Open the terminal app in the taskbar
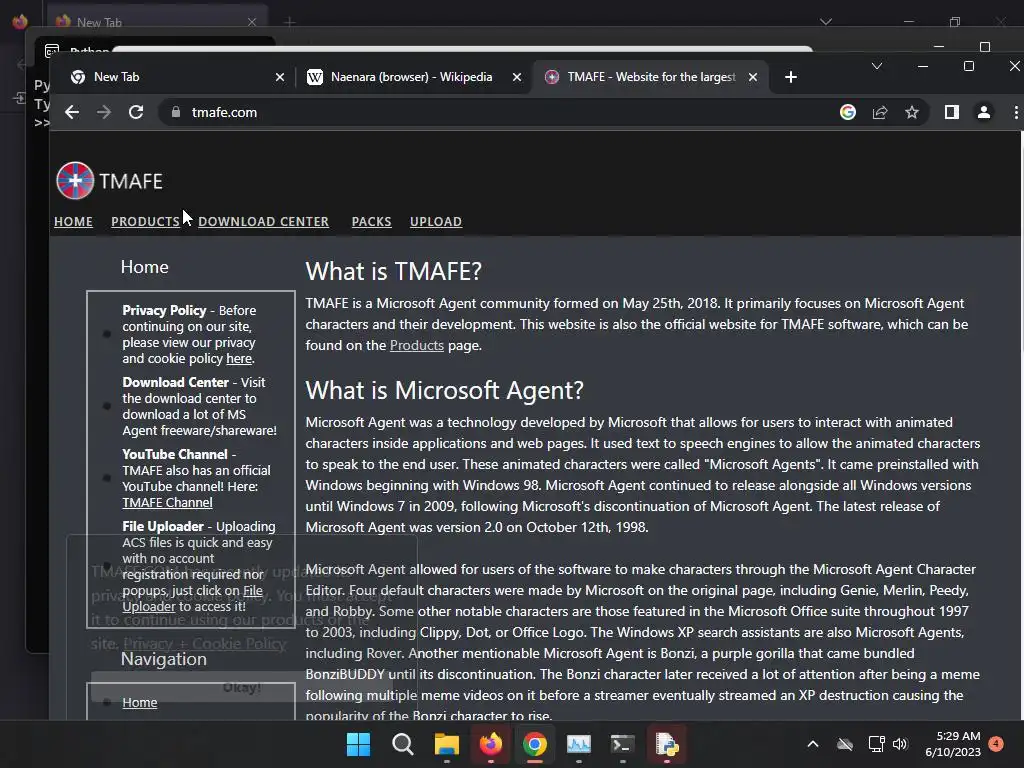 (622, 744)
